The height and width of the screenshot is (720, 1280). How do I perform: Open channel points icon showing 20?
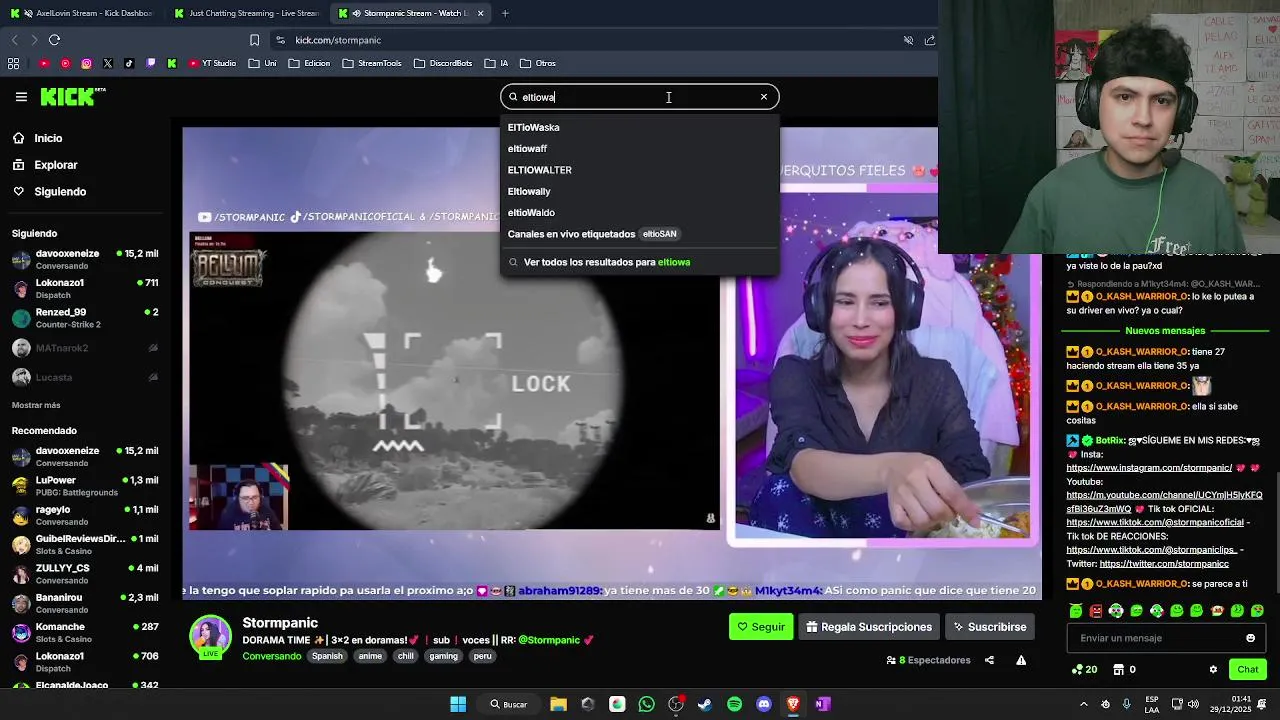click(x=1084, y=669)
